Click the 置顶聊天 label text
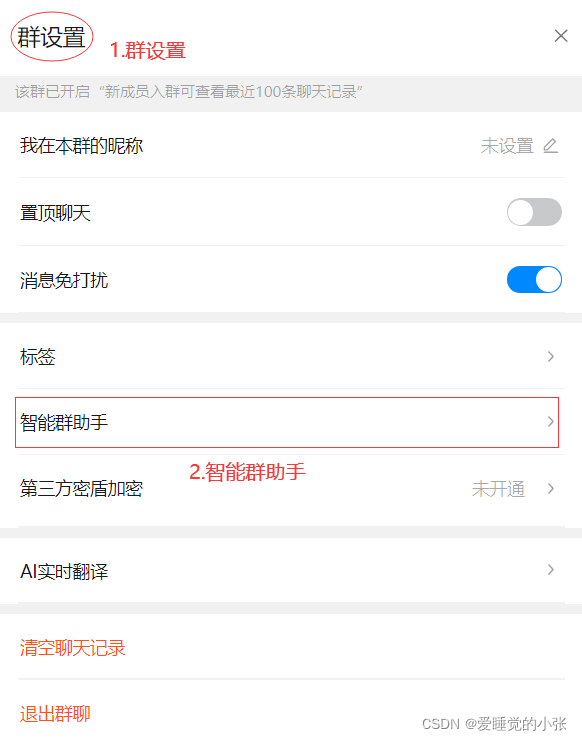Screen dimensions: 582x740 coord(55,213)
